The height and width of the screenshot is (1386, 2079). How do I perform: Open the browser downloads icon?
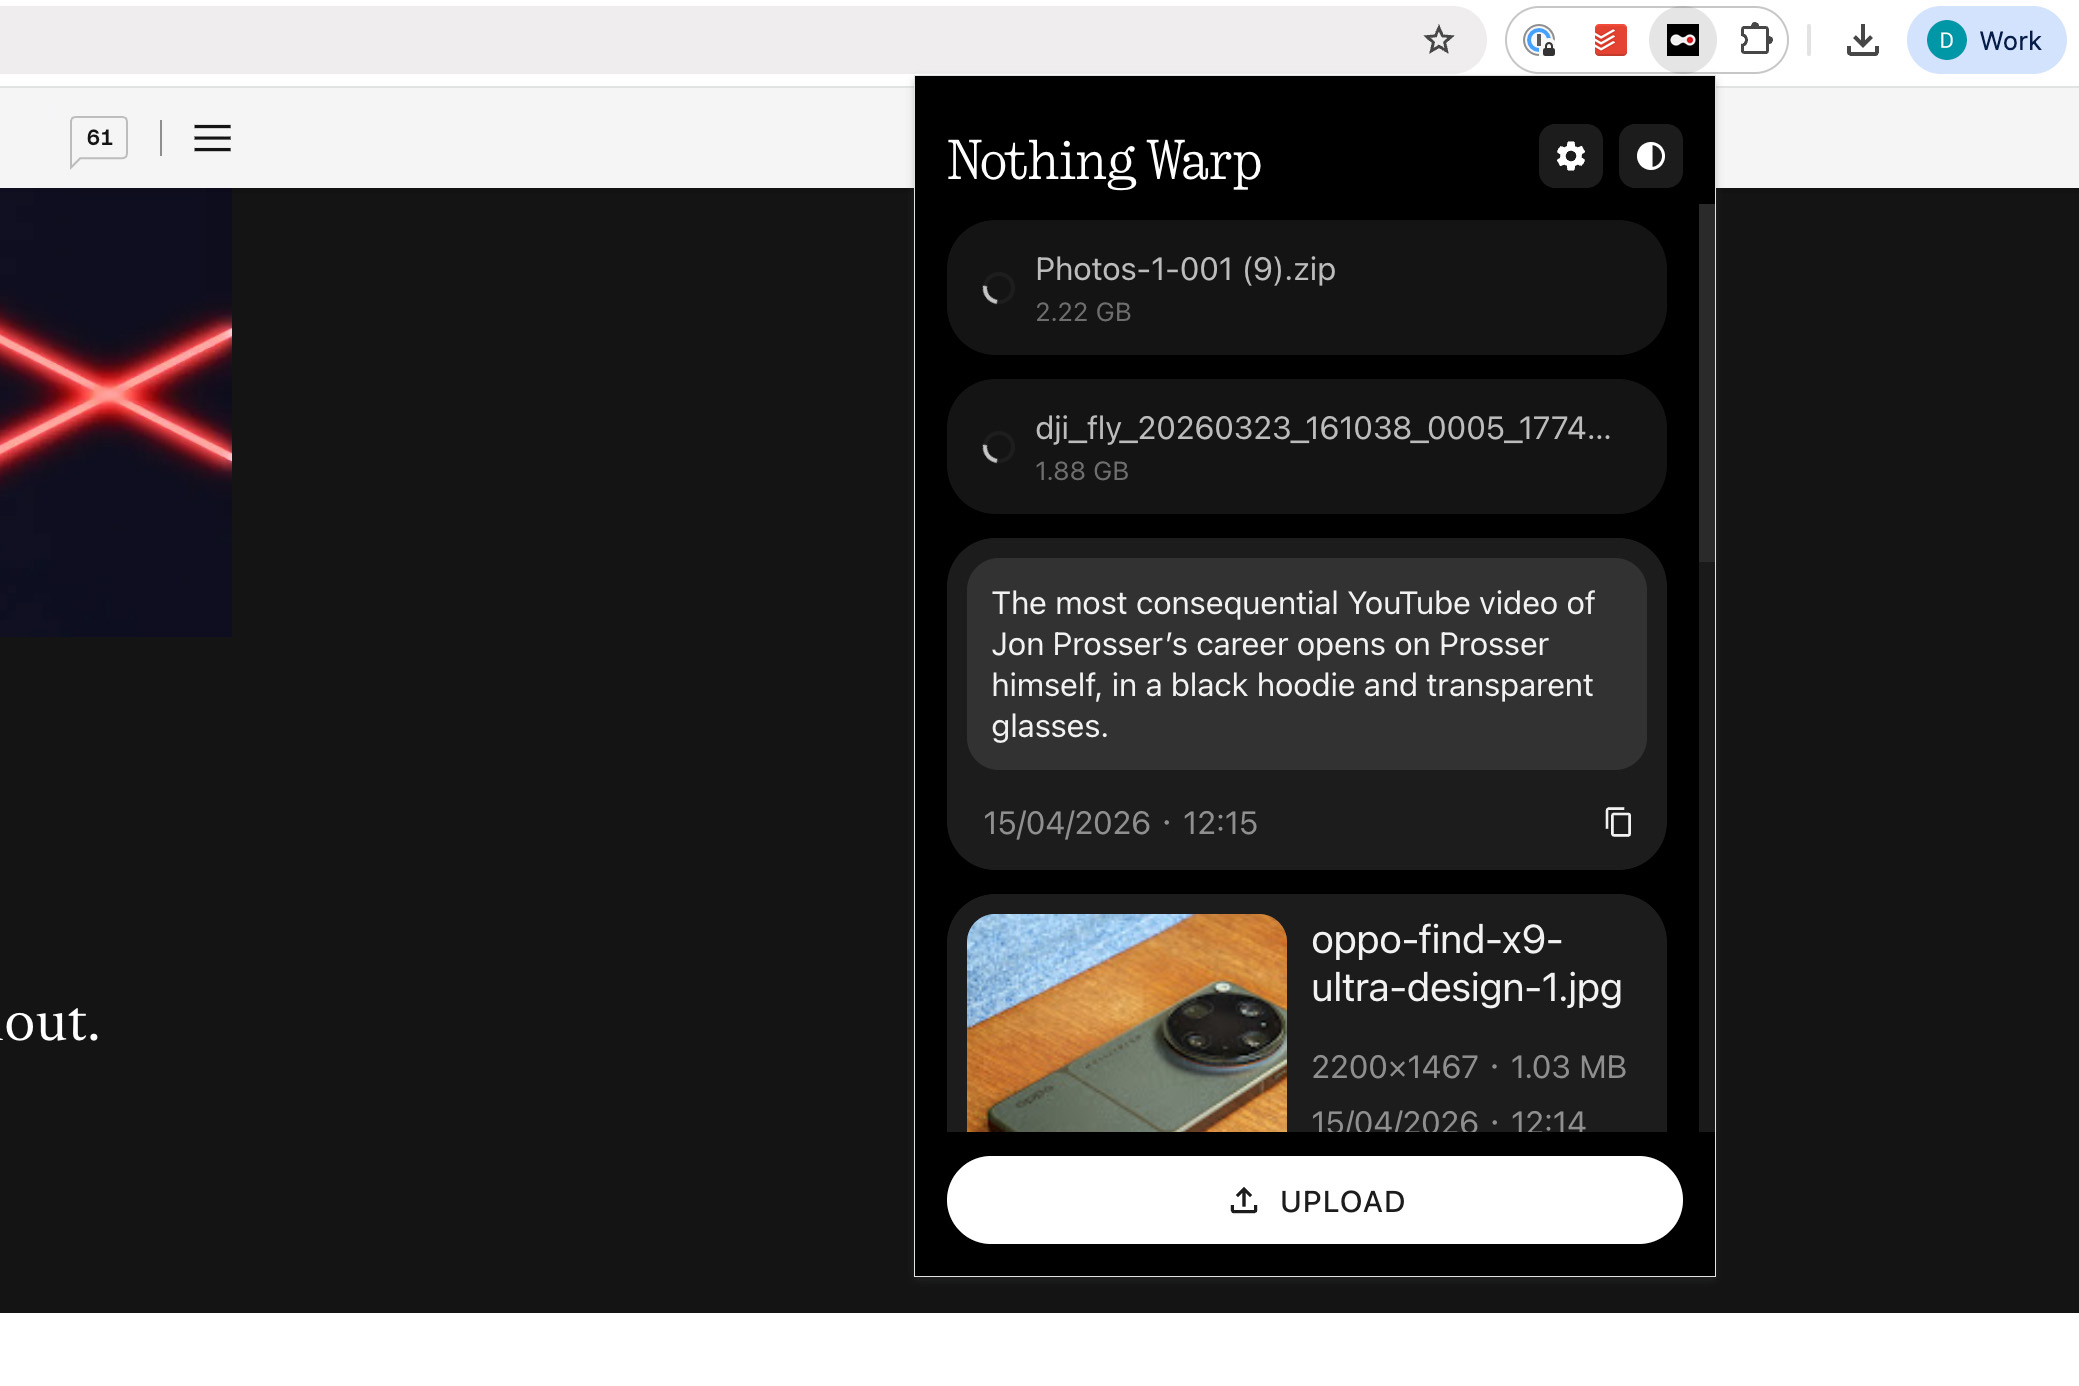[1862, 39]
